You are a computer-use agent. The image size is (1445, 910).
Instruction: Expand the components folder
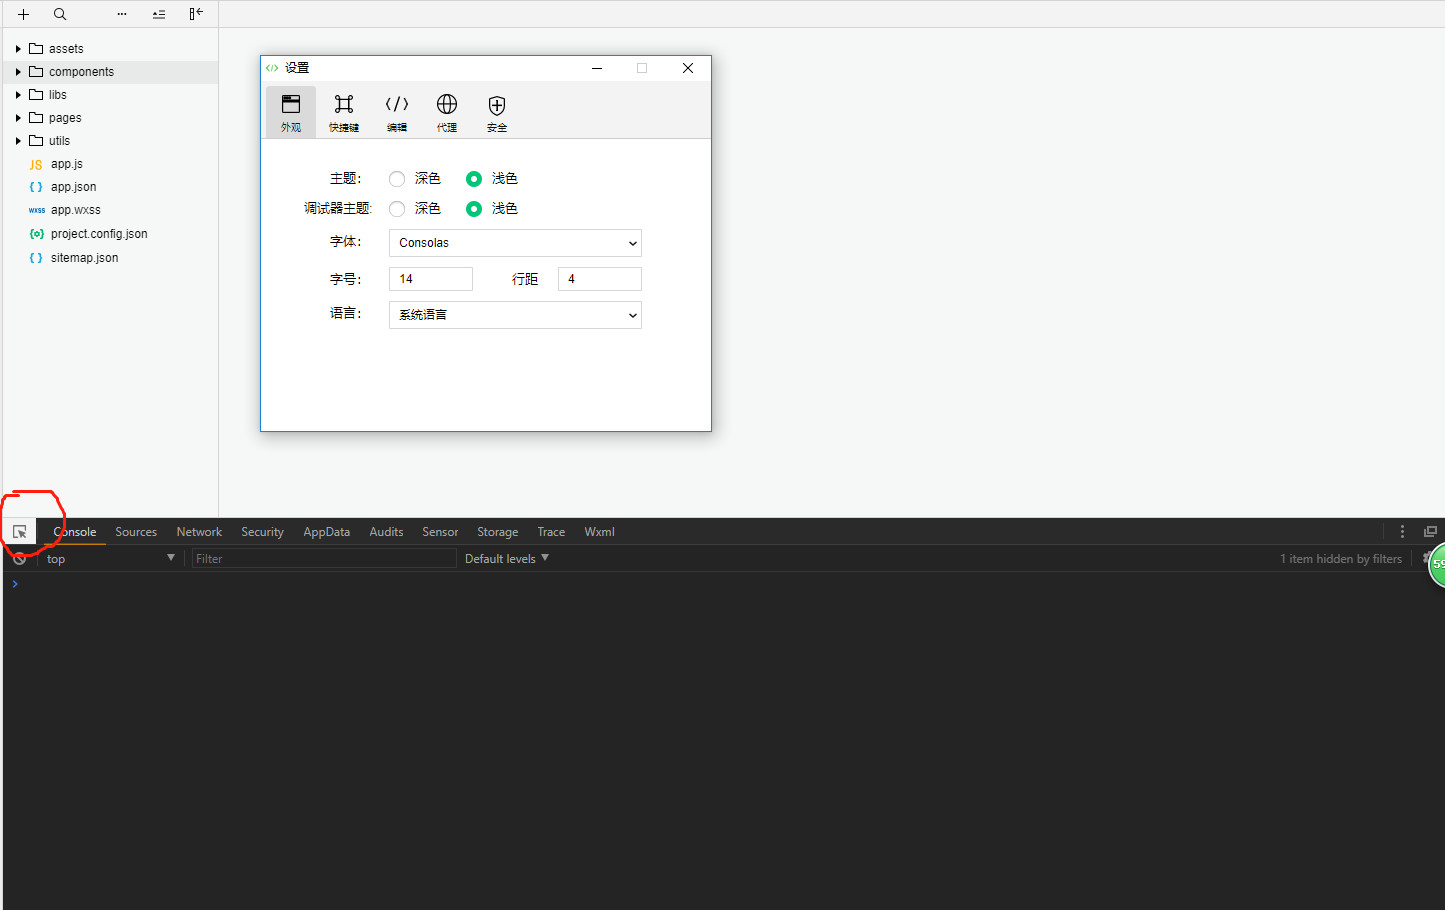(x=81, y=72)
